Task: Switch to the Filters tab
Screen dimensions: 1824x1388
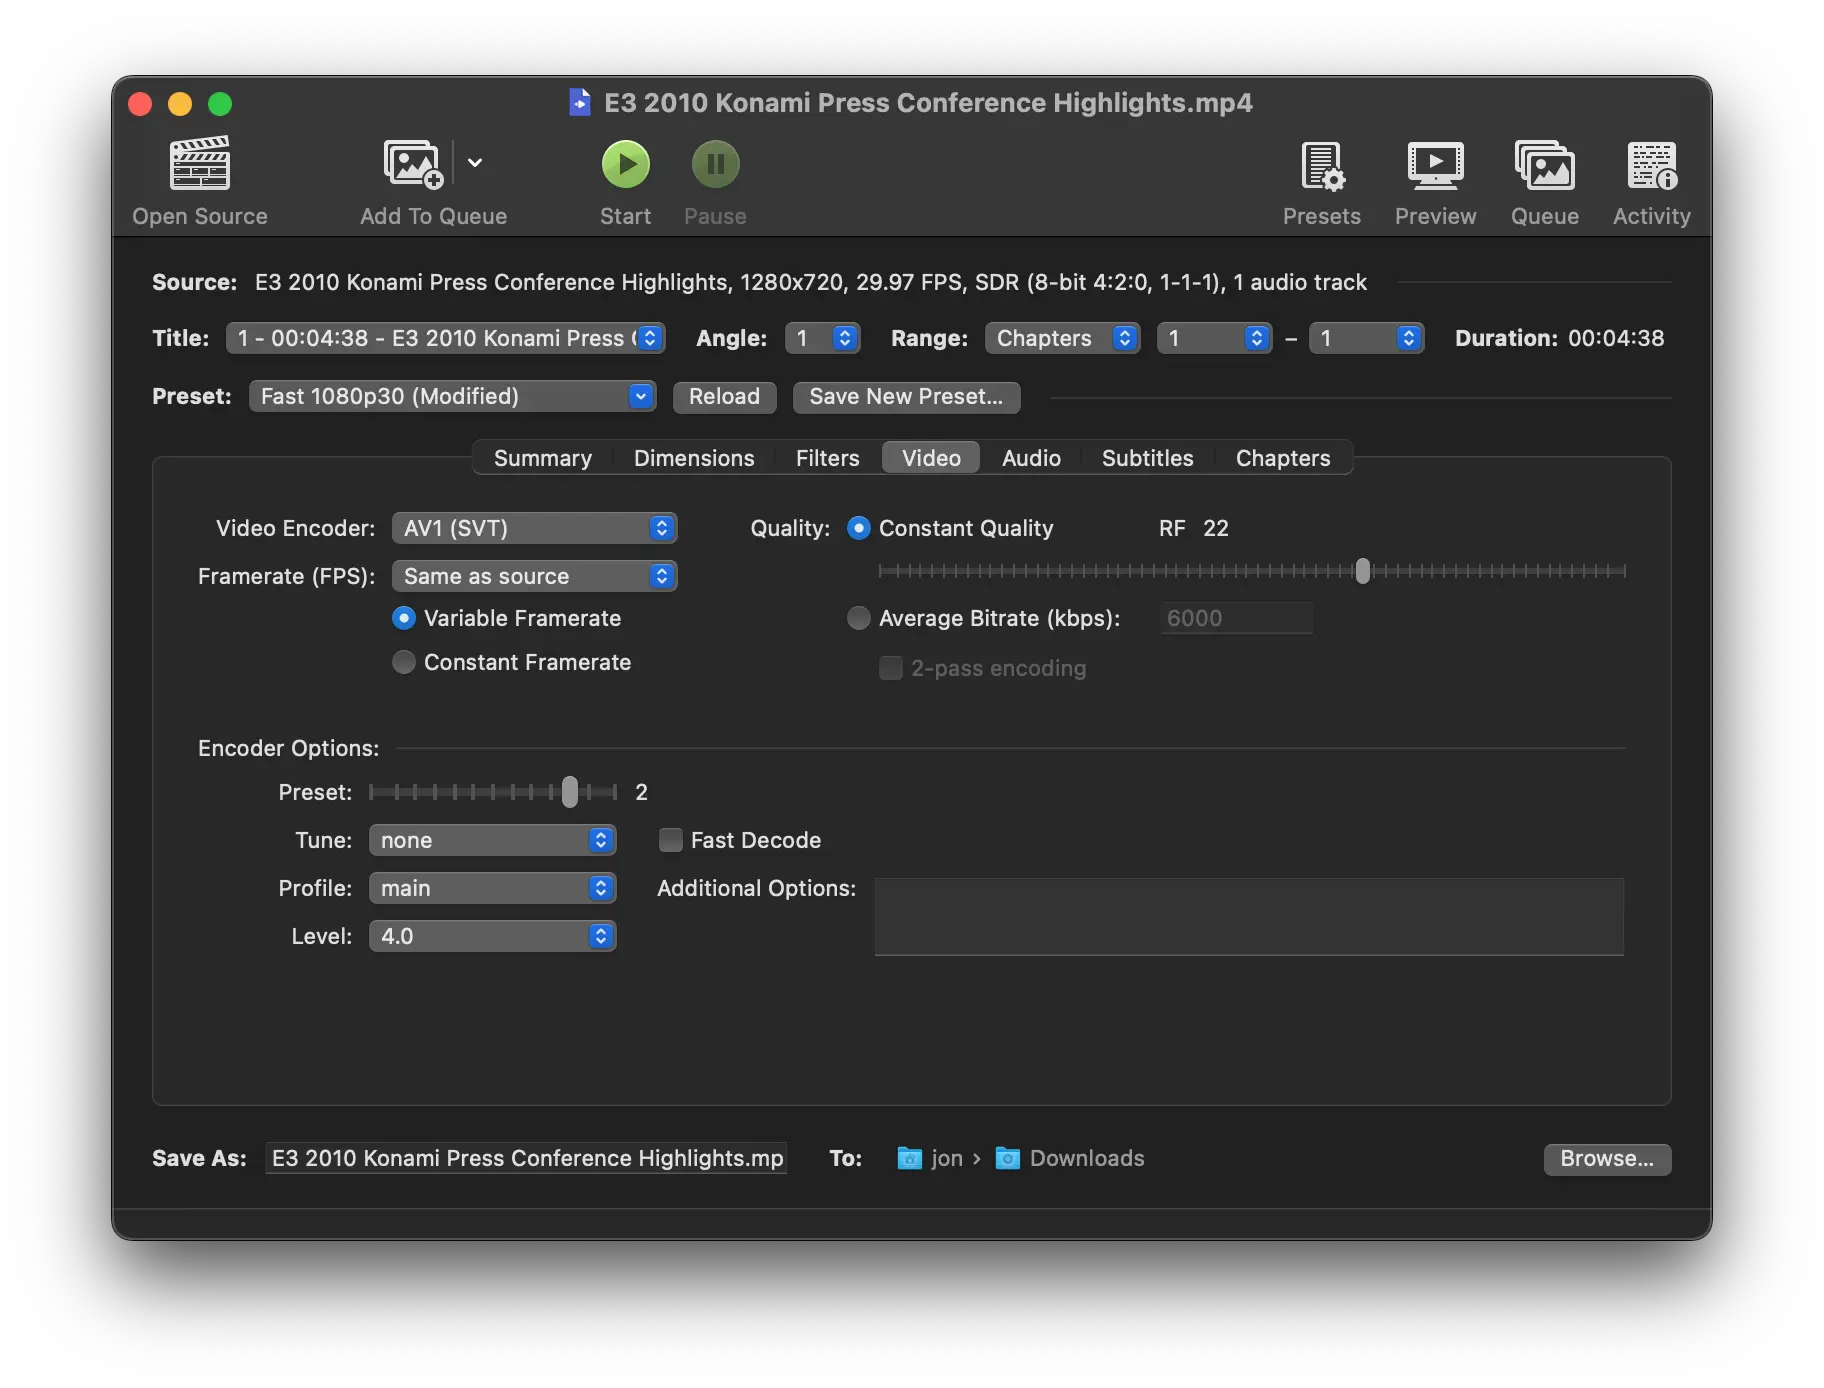Action: point(828,458)
